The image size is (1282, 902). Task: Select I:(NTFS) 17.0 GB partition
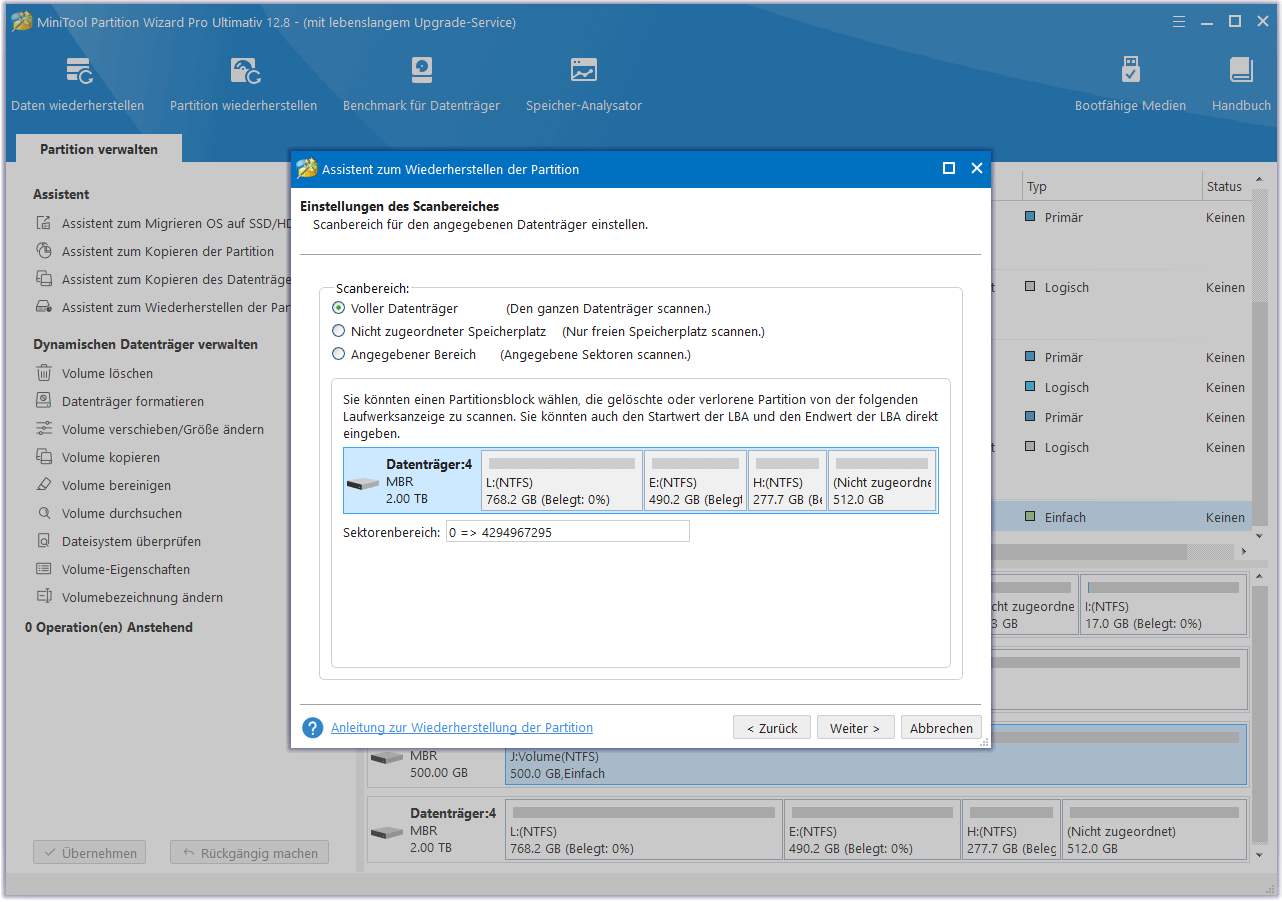point(1163,605)
